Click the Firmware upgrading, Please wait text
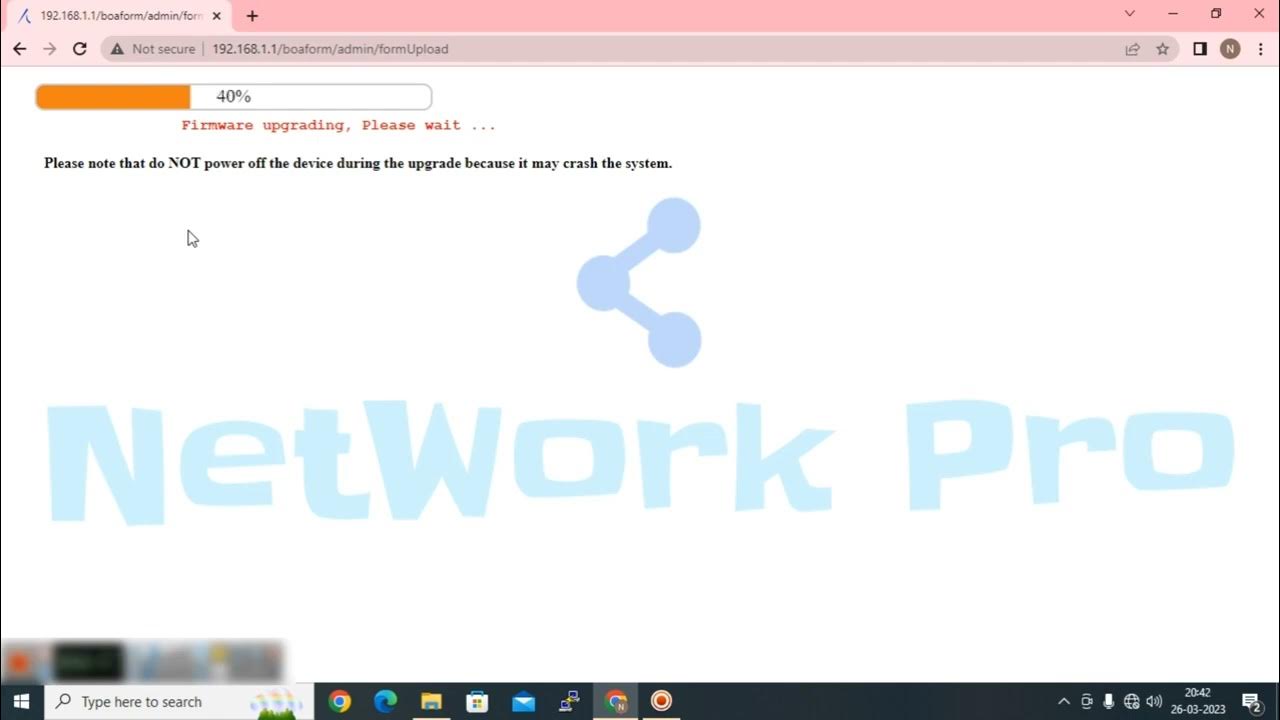Viewport: 1280px width, 720px height. pyautogui.click(x=338, y=125)
